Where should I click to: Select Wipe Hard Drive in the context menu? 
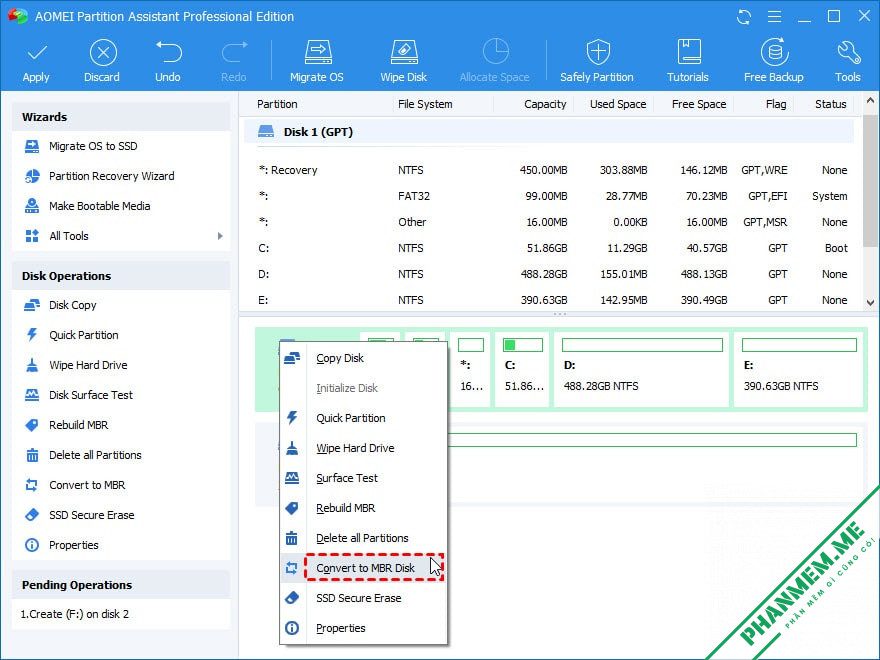363,448
